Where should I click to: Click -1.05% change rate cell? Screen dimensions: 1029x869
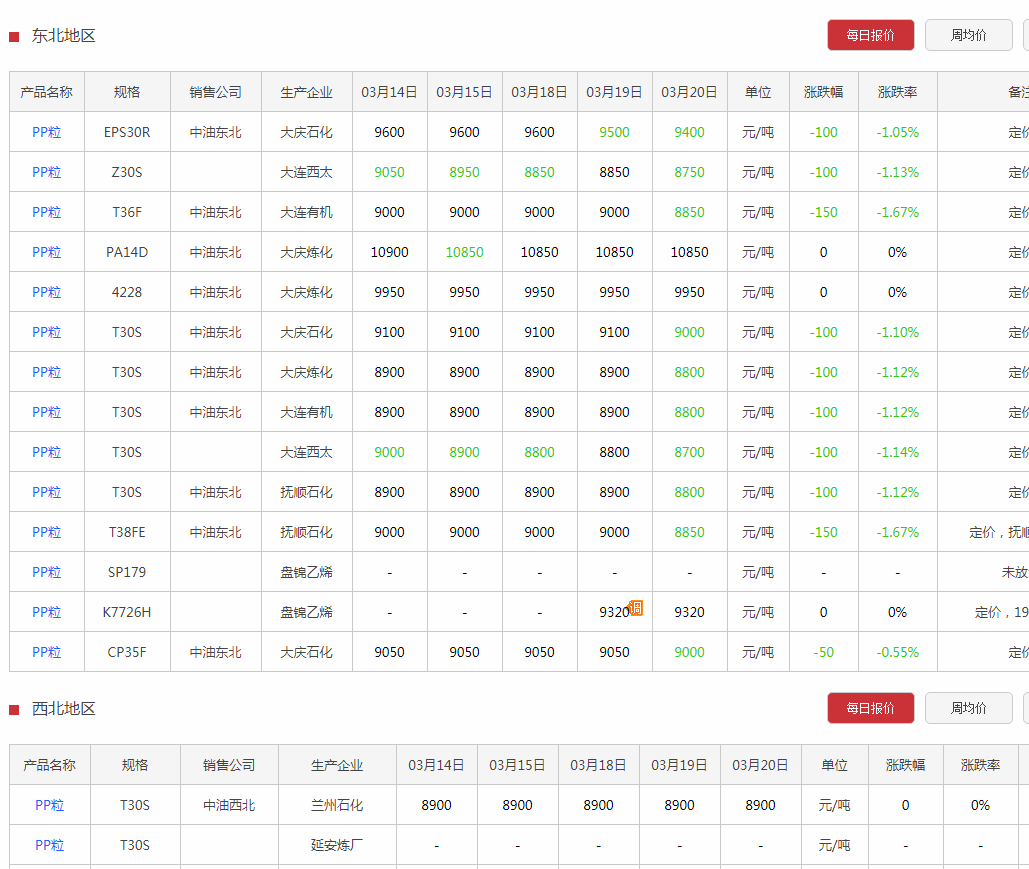pos(898,132)
